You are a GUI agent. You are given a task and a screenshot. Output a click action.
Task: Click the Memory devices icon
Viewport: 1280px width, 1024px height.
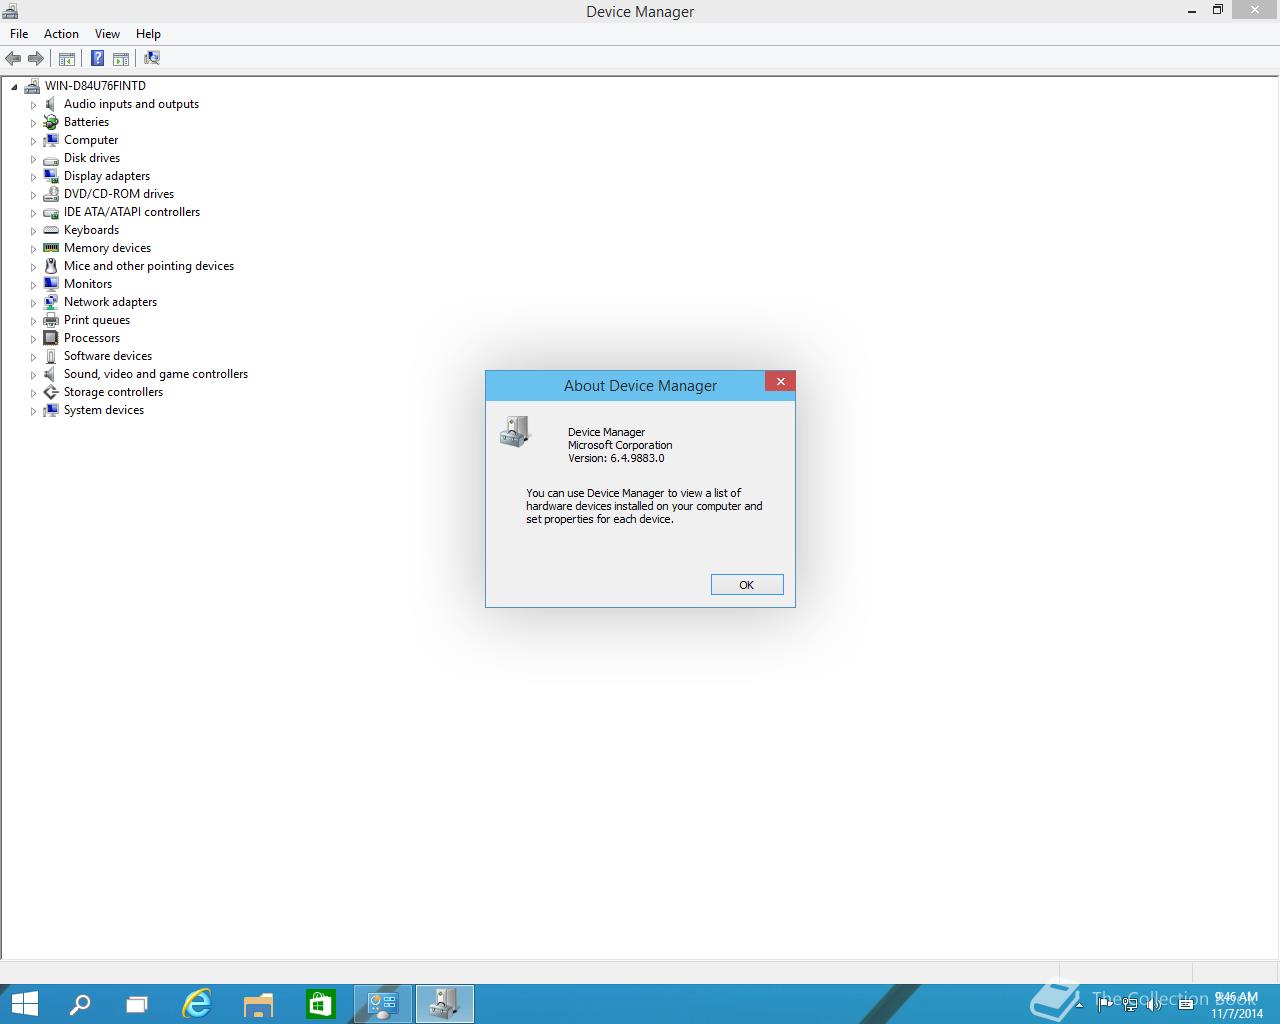tap(51, 248)
